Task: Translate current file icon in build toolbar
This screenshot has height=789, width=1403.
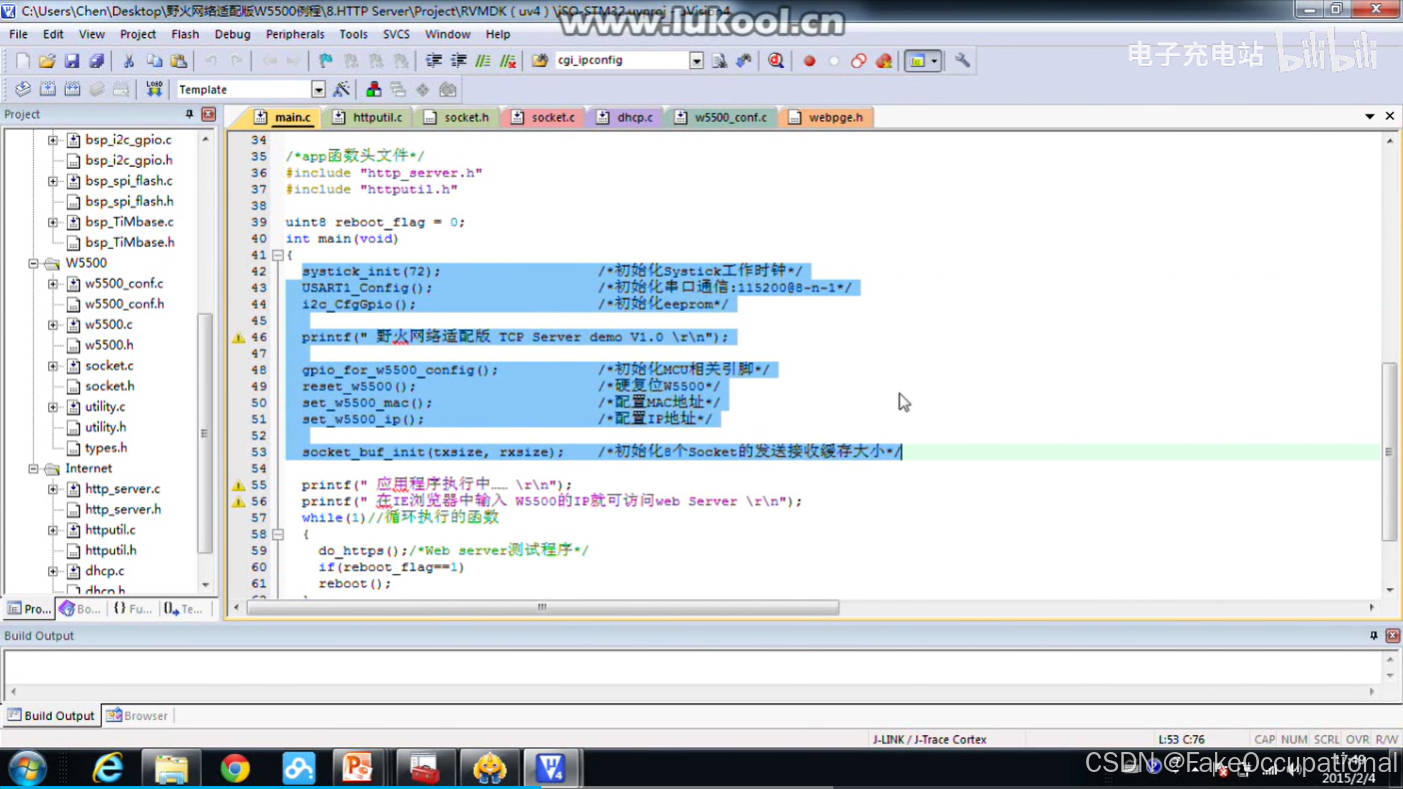Action: [22, 90]
